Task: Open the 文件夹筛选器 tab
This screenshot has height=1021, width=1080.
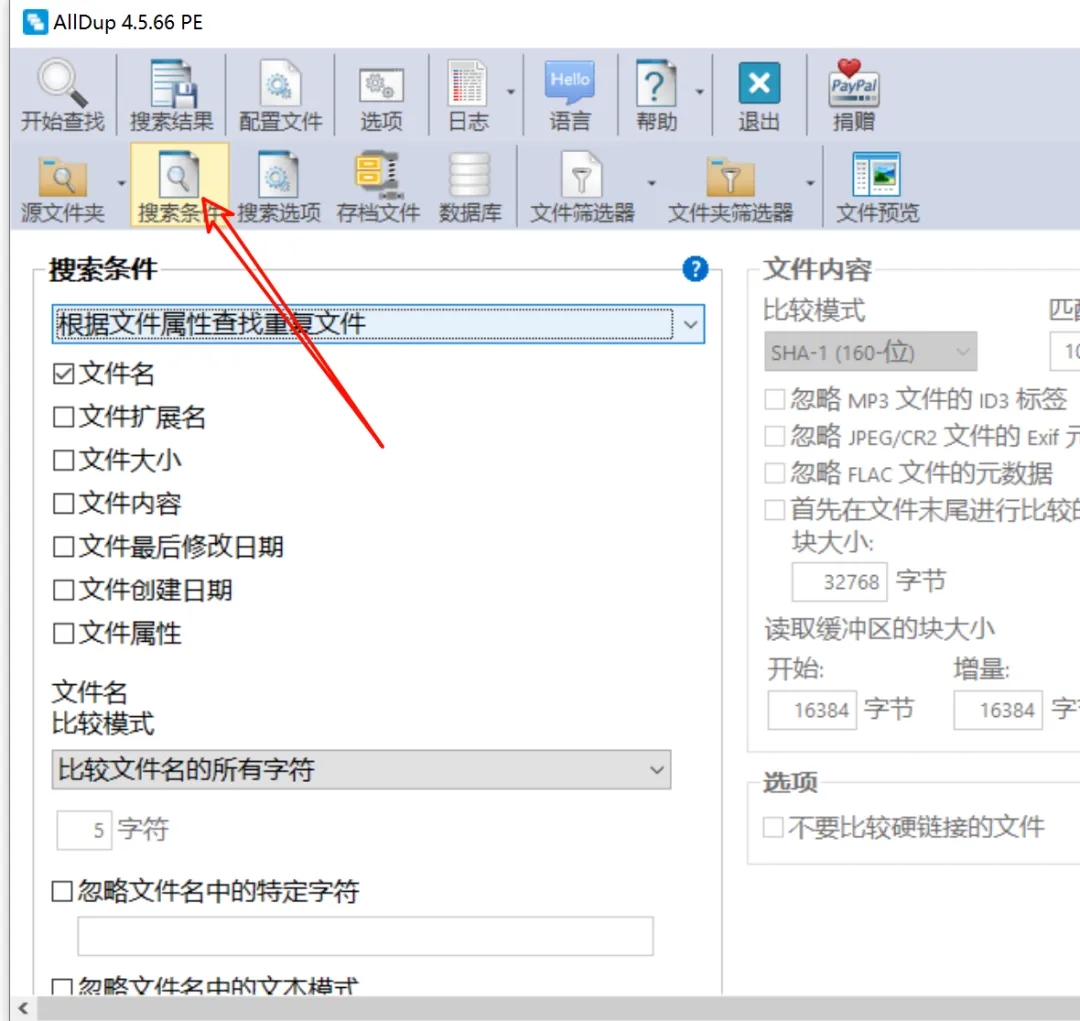Action: pyautogui.click(x=730, y=188)
